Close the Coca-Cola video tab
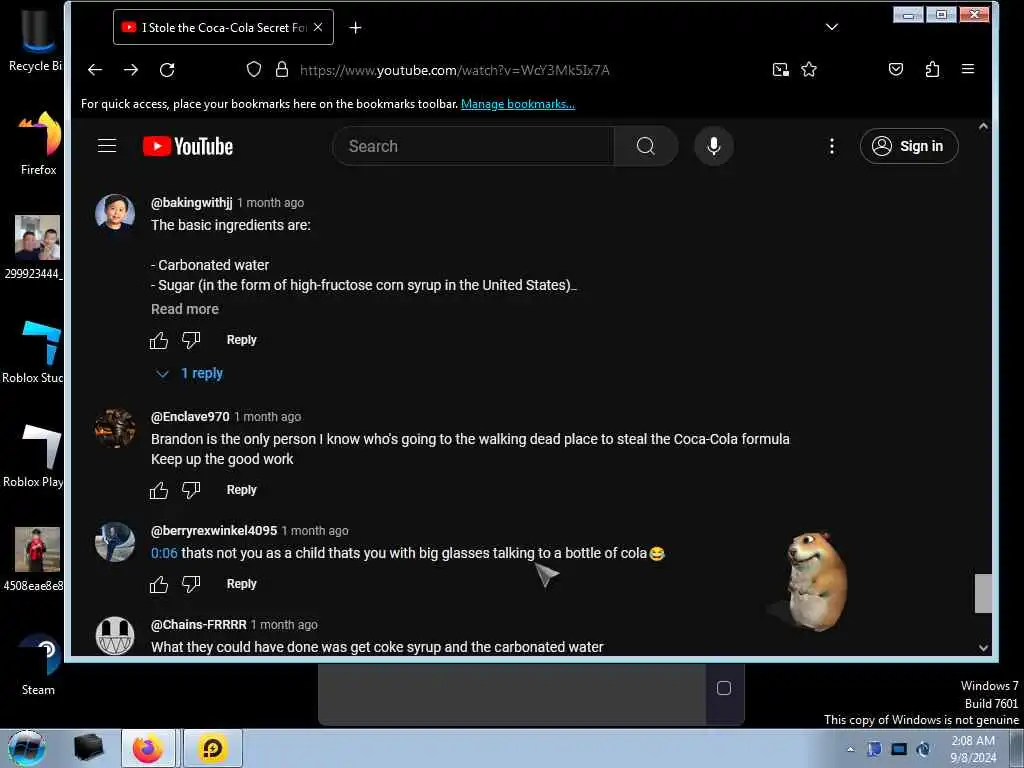This screenshot has height=768, width=1024. (318, 27)
